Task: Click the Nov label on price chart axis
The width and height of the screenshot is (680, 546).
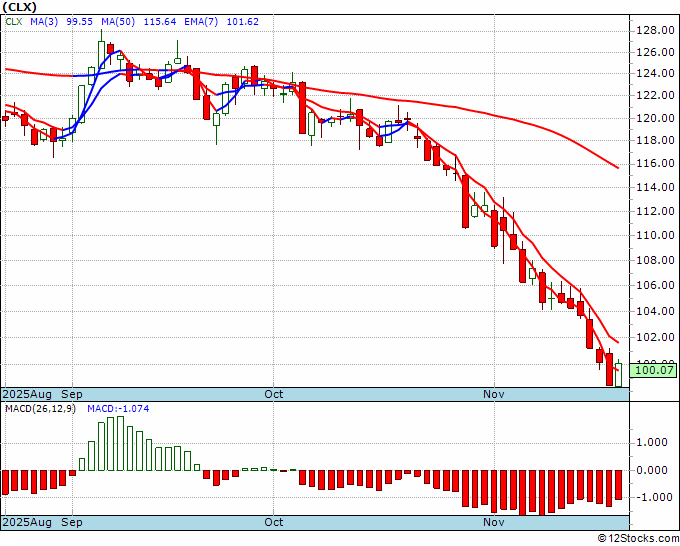Action: pos(494,394)
